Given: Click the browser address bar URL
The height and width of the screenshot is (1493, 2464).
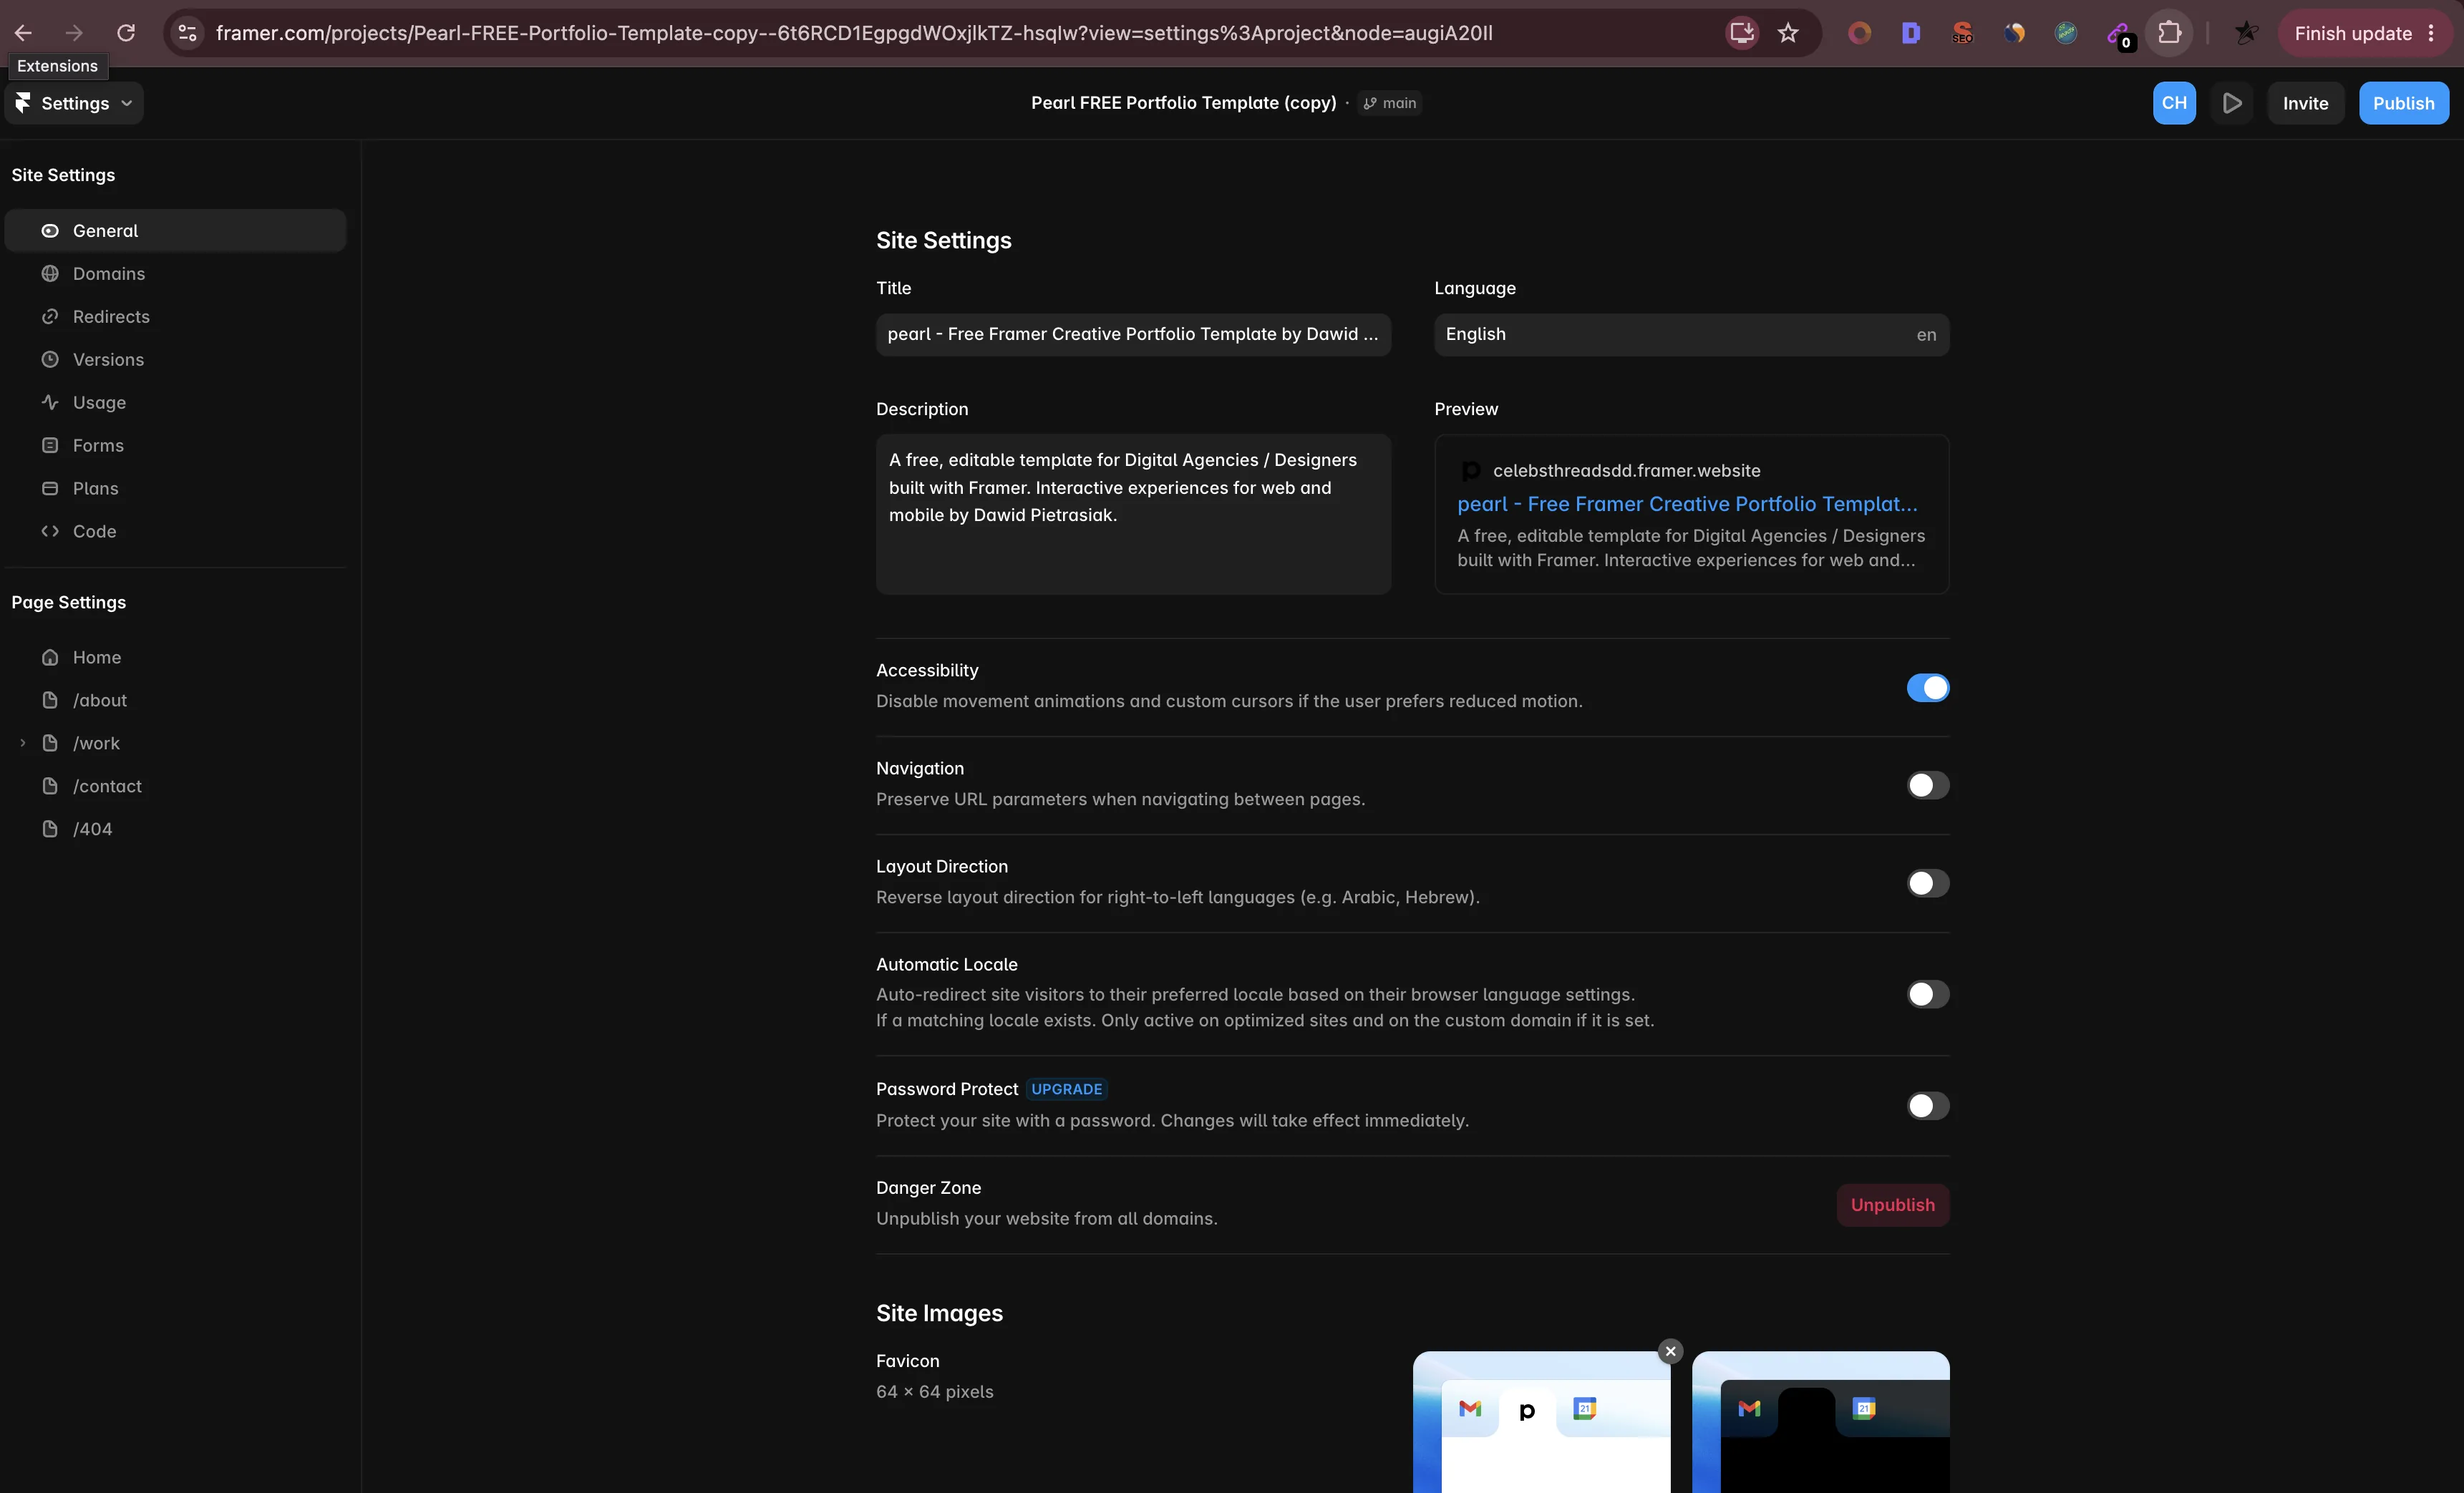Looking at the screenshot, I should pos(854,33).
